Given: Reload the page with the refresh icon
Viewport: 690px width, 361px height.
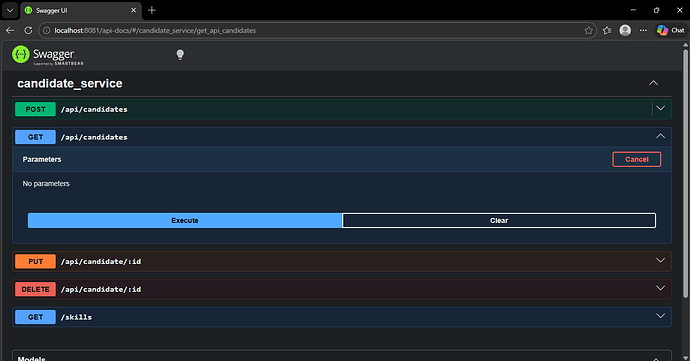Looking at the screenshot, I should click(28, 30).
